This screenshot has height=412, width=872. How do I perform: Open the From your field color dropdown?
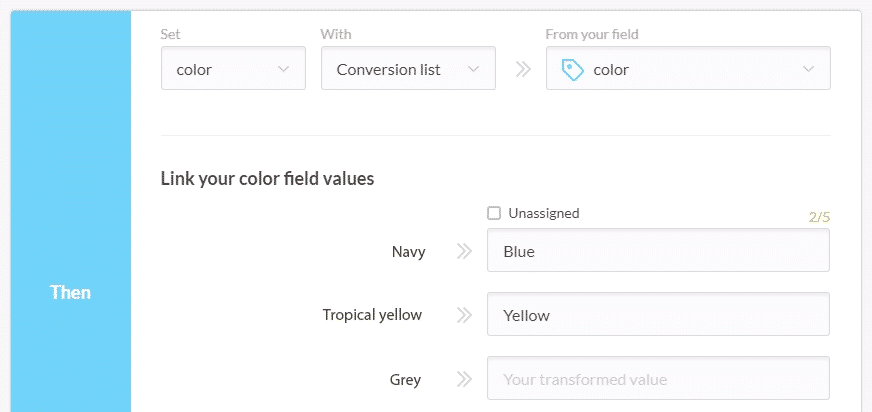688,68
